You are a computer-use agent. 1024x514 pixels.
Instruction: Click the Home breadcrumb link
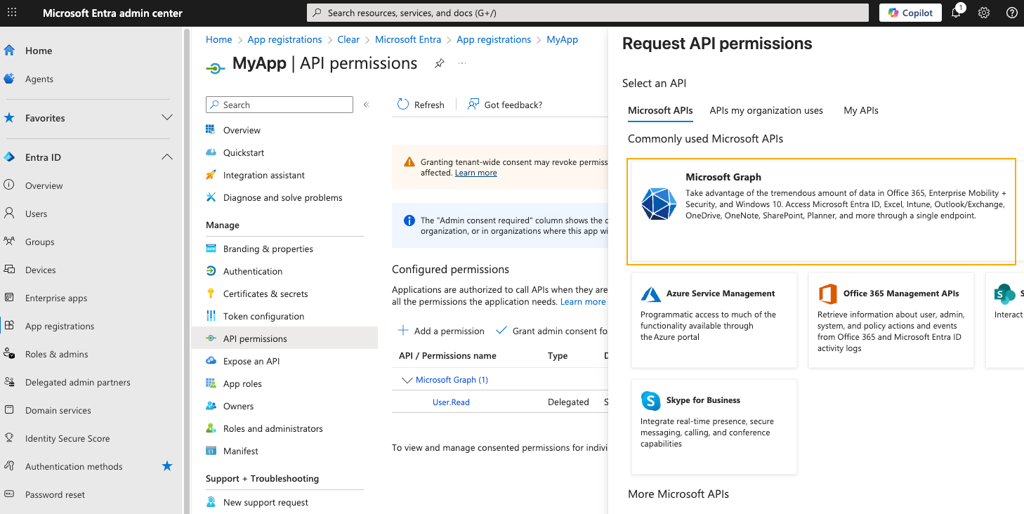pos(219,39)
